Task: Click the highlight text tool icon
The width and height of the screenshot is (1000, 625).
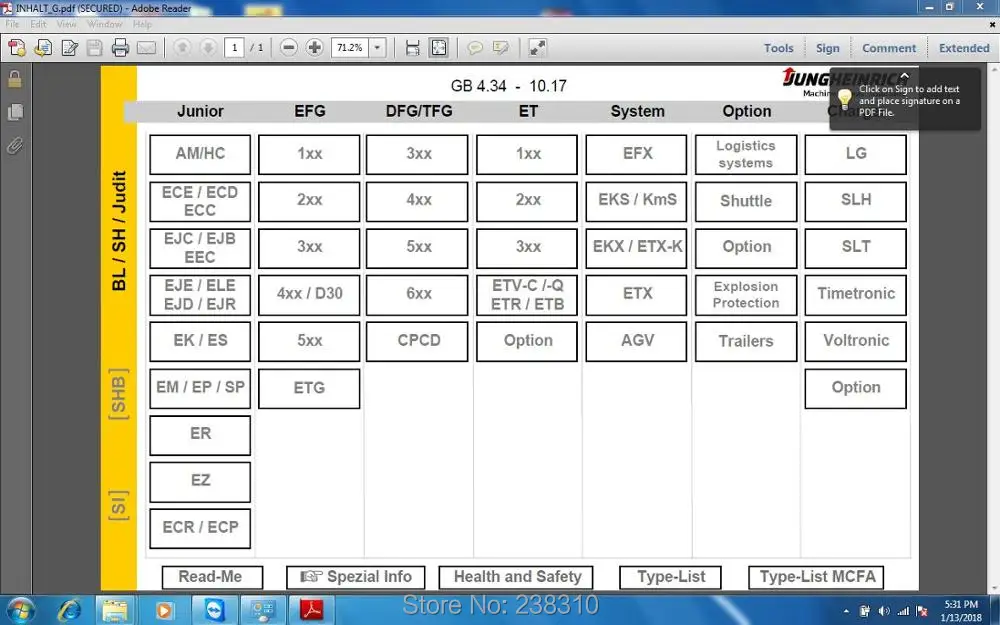Action: (501, 48)
